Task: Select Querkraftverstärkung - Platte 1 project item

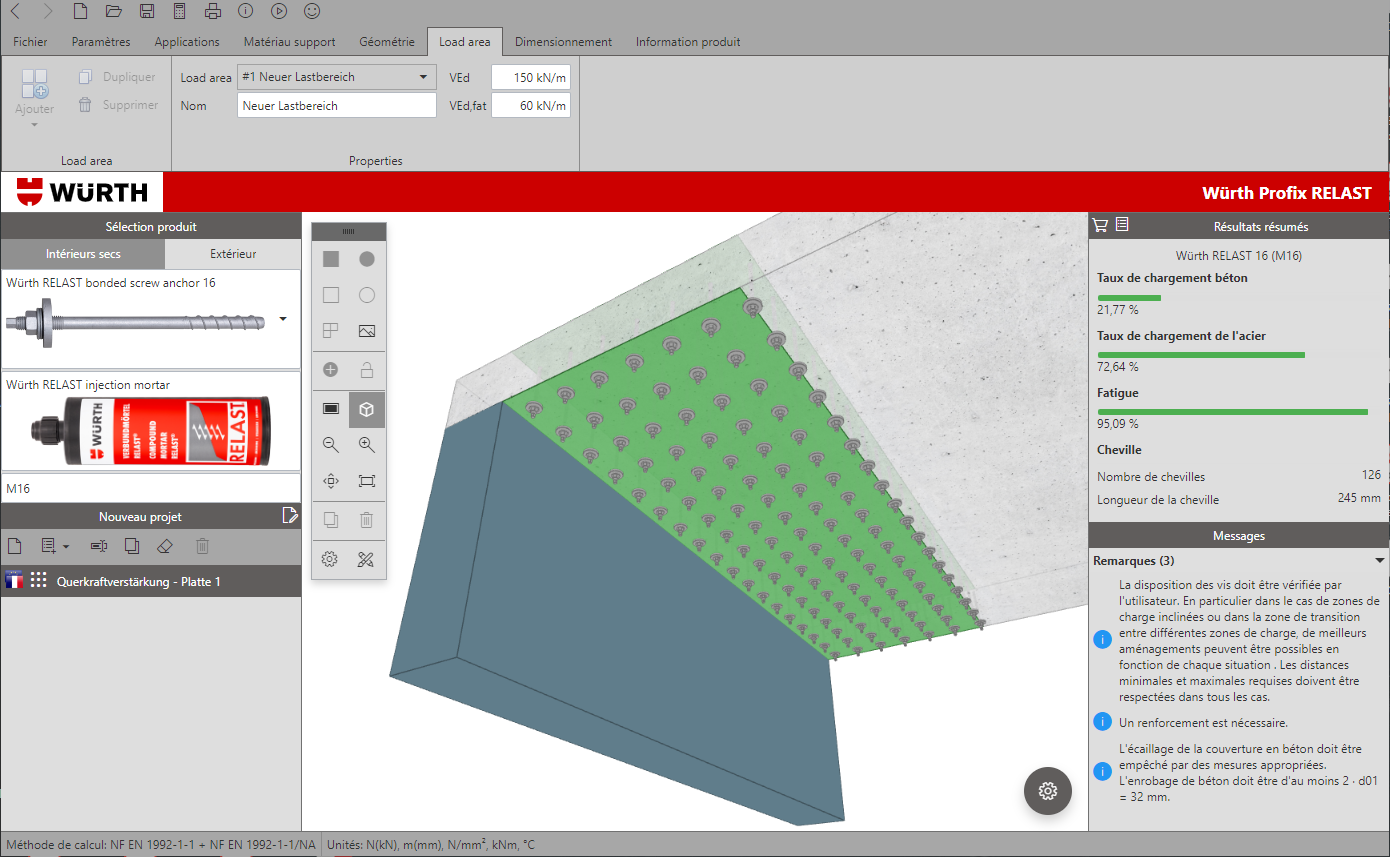Action: tap(151, 581)
